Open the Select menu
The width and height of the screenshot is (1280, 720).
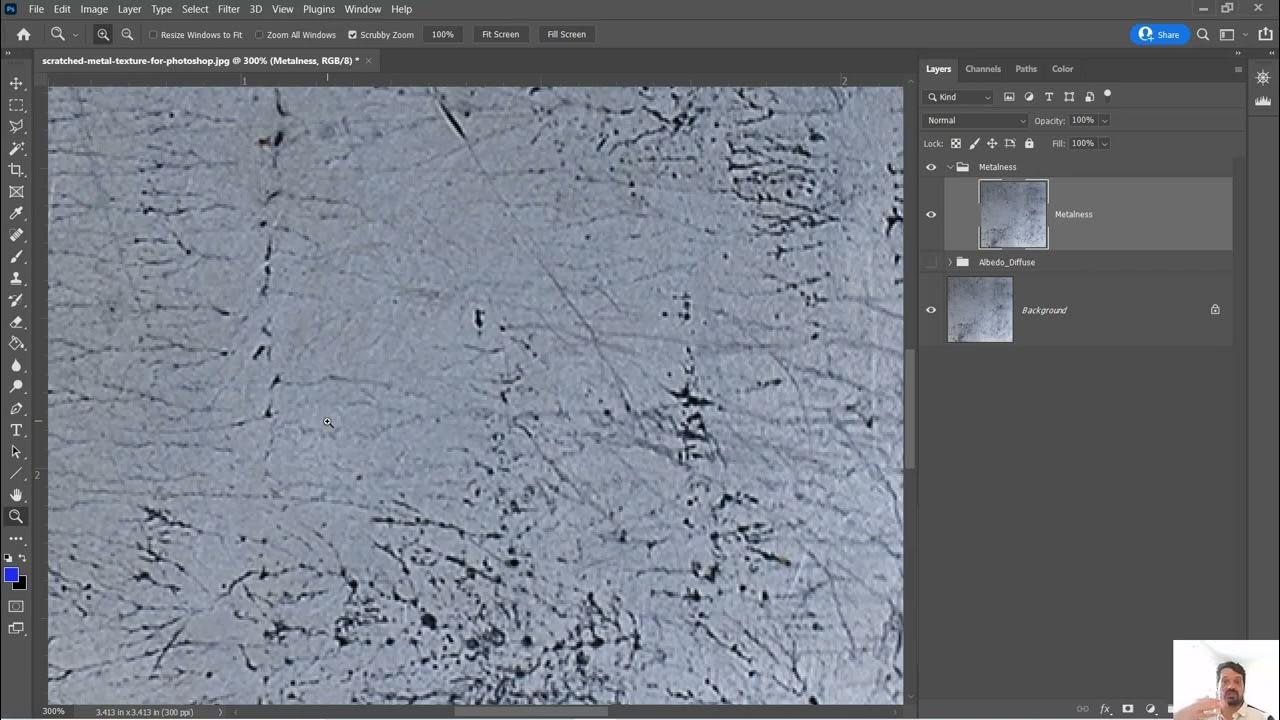point(195,9)
